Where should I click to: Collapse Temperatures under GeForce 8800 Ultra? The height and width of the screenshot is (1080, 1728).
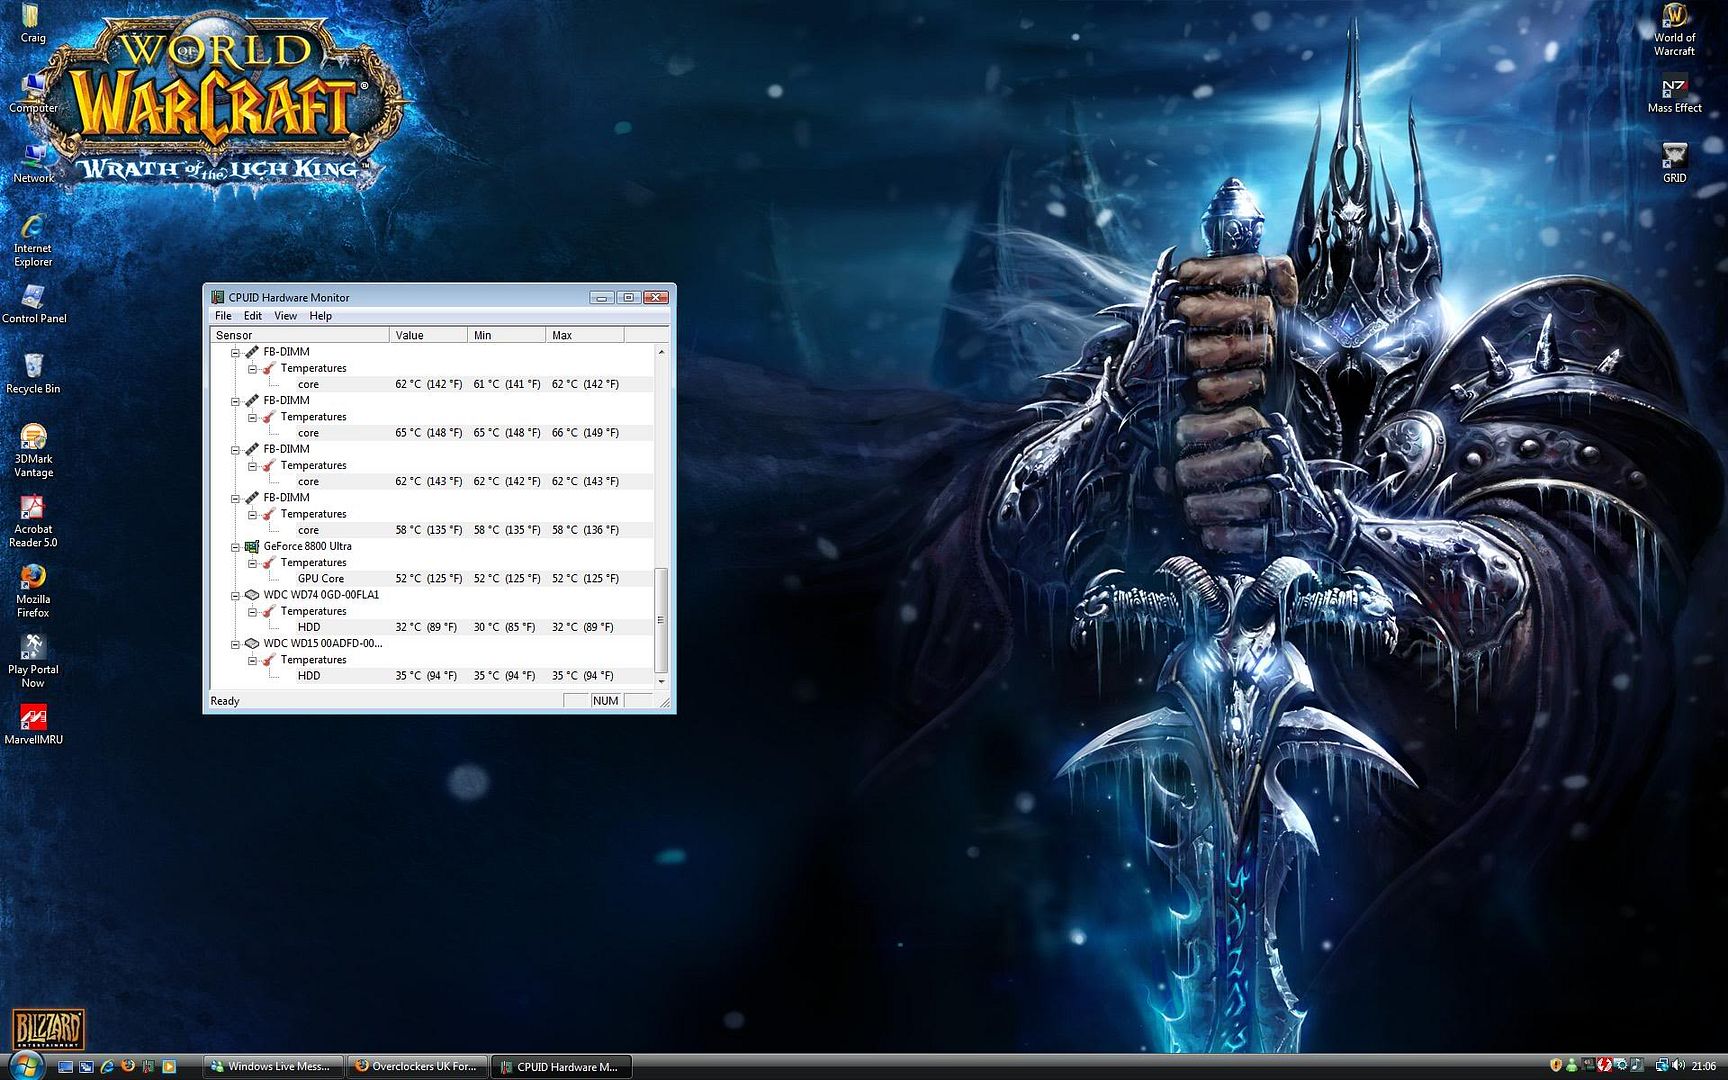pos(252,563)
